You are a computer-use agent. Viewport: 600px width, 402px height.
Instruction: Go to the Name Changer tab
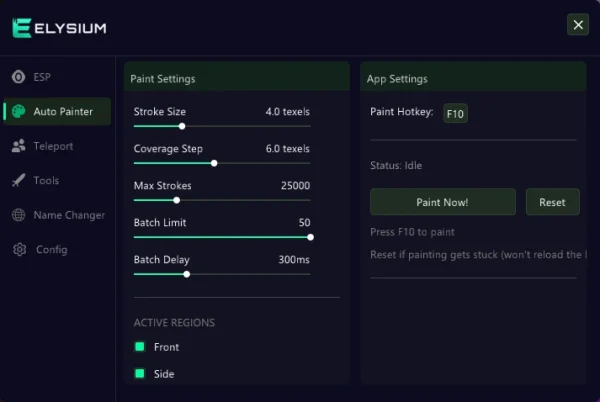(x=57, y=215)
